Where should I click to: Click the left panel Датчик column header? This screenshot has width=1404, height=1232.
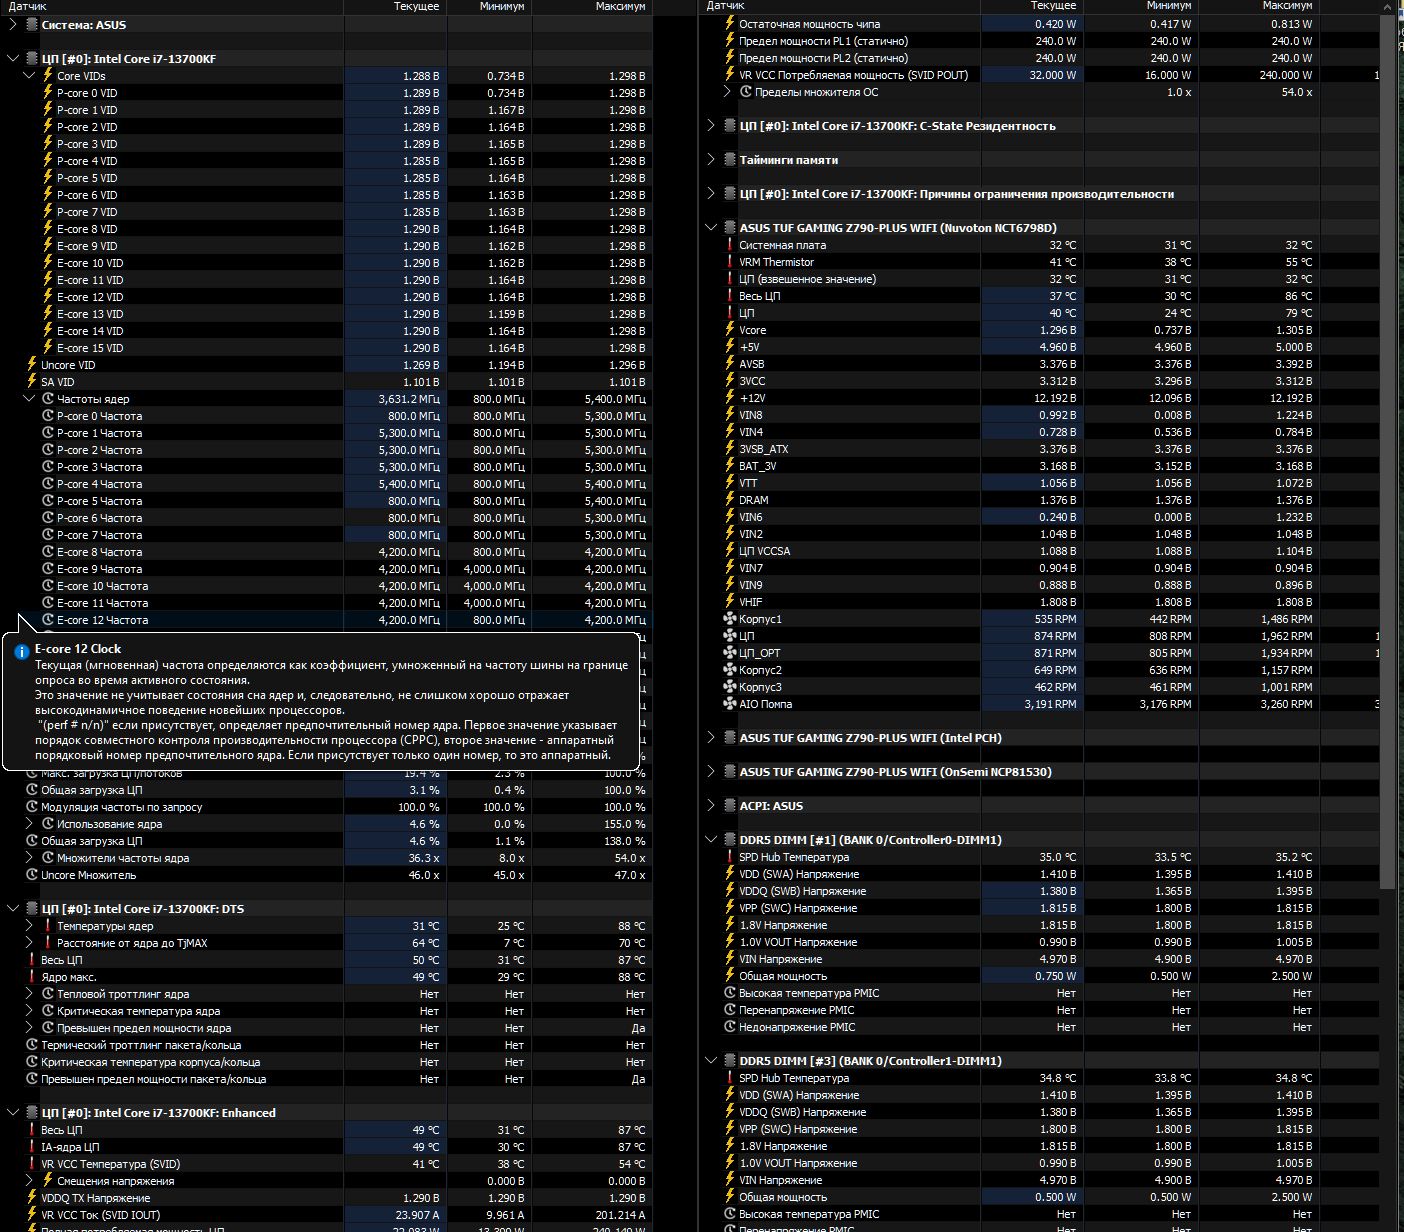pyautogui.click(x=172, y=7)
